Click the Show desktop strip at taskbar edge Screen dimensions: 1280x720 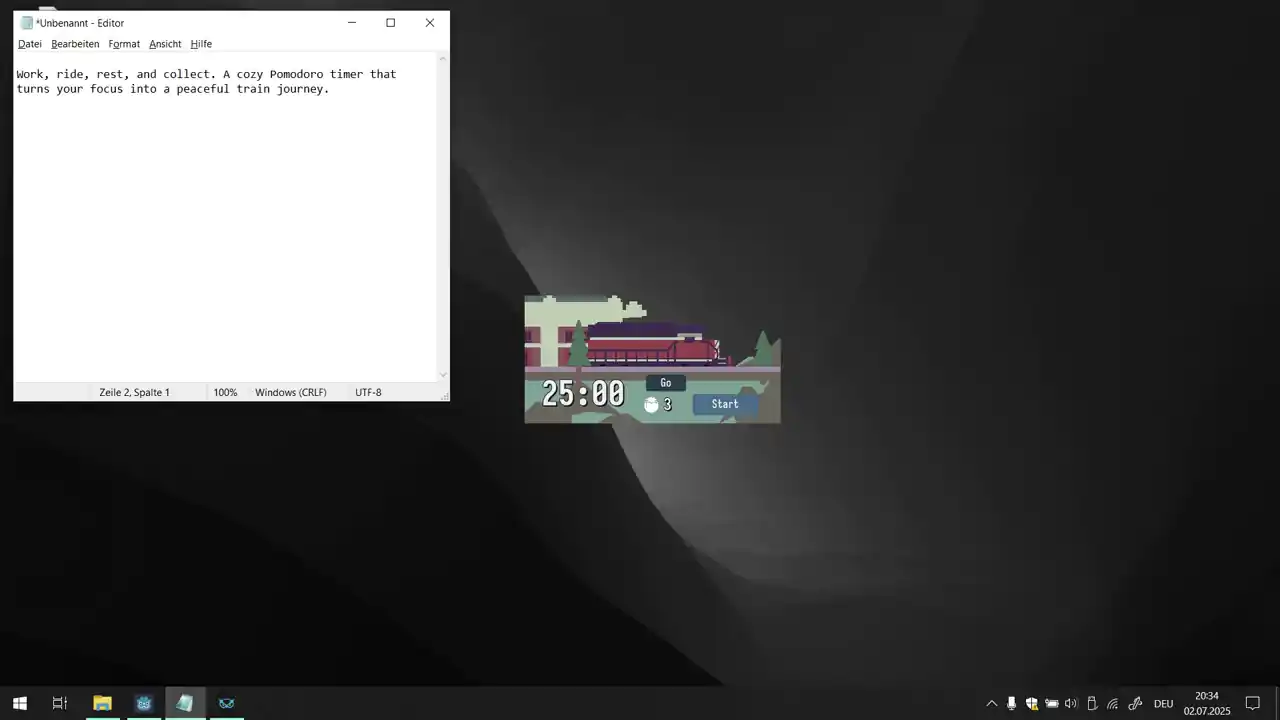click(x=1277, y=703)
